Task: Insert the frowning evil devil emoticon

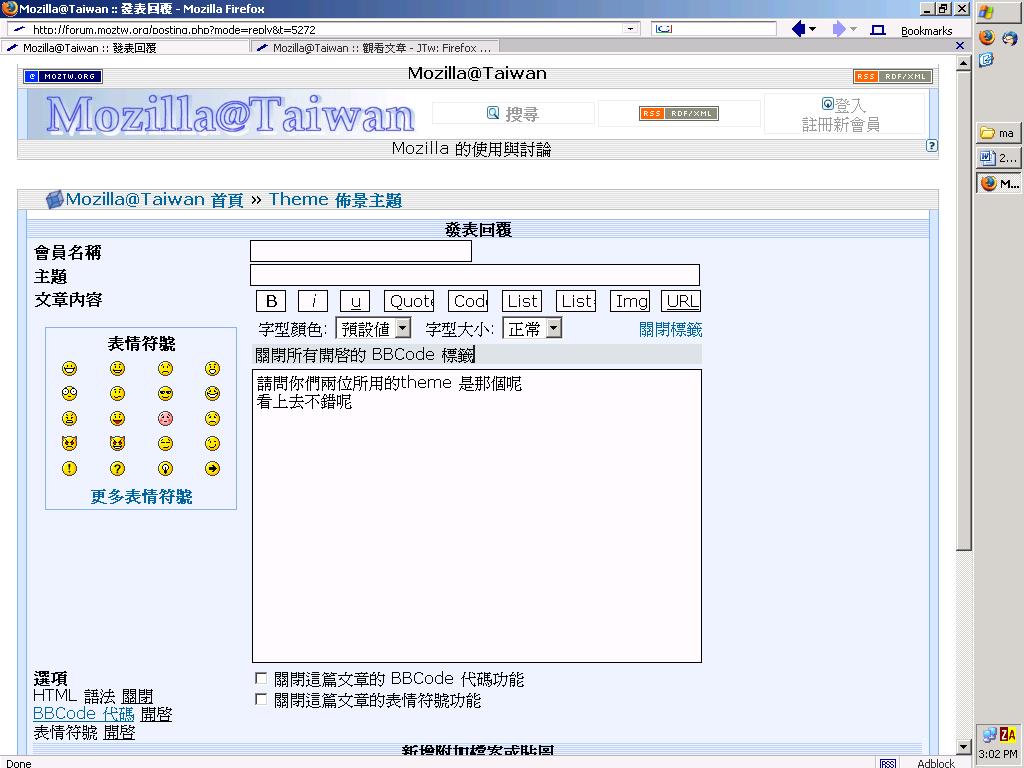Action: [x=69, y=443]
